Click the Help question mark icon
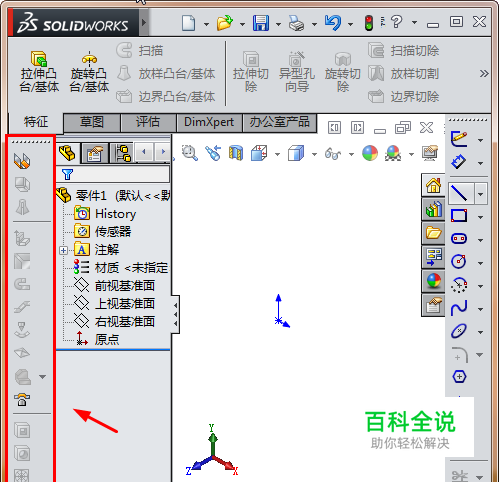499x482 pixels. pyautogui.click(x=397, y=22)
